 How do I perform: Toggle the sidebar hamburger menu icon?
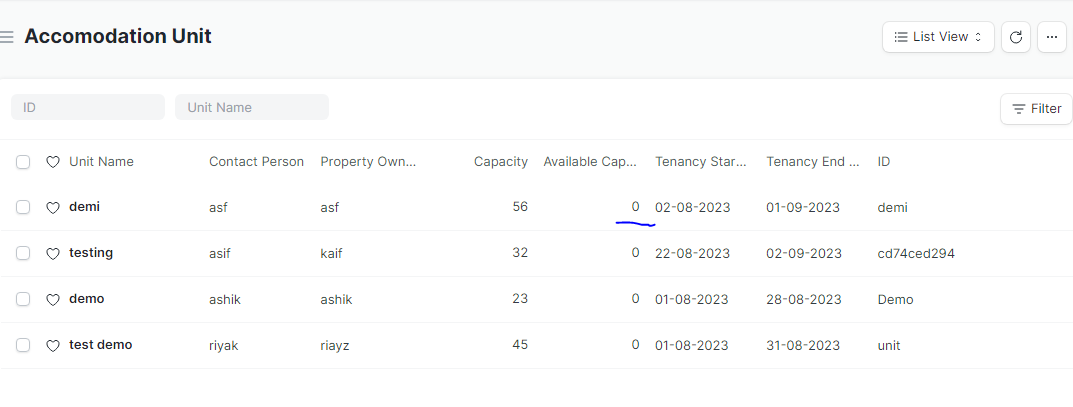7,37
